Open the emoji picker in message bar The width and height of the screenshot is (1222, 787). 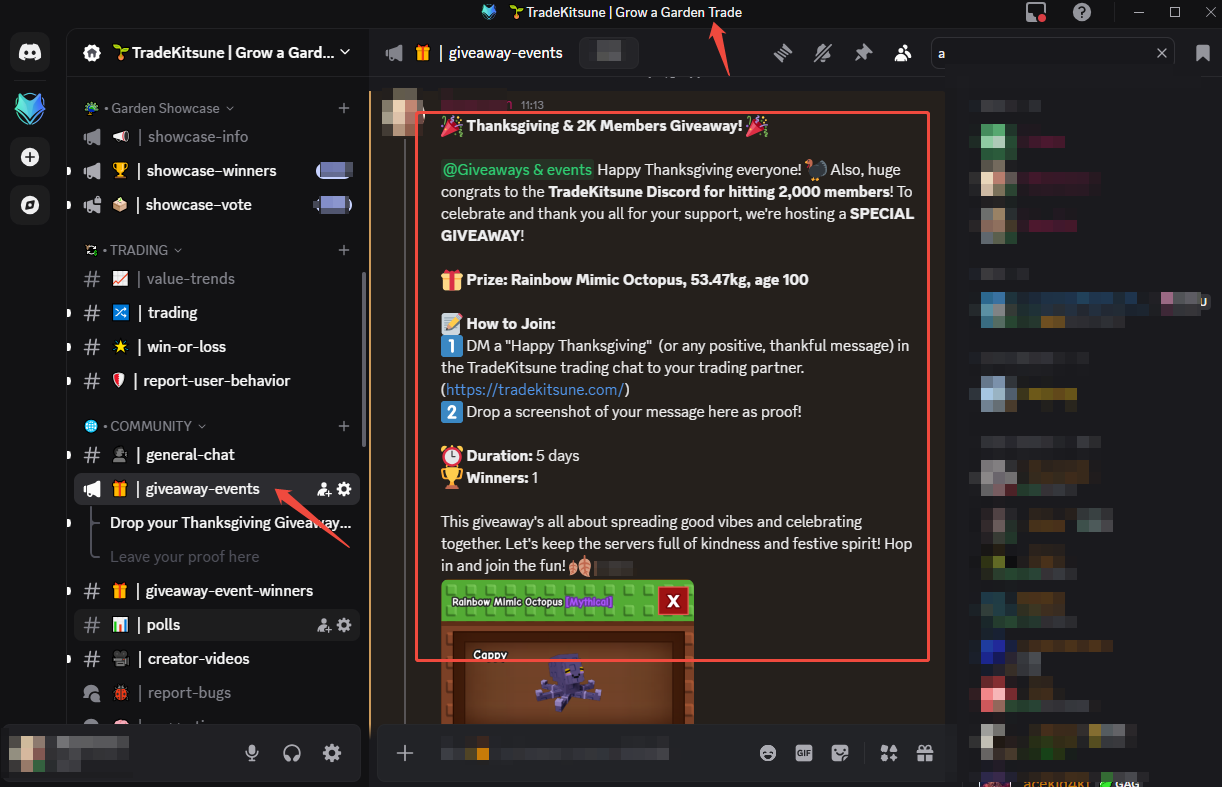tap(768, 753)
